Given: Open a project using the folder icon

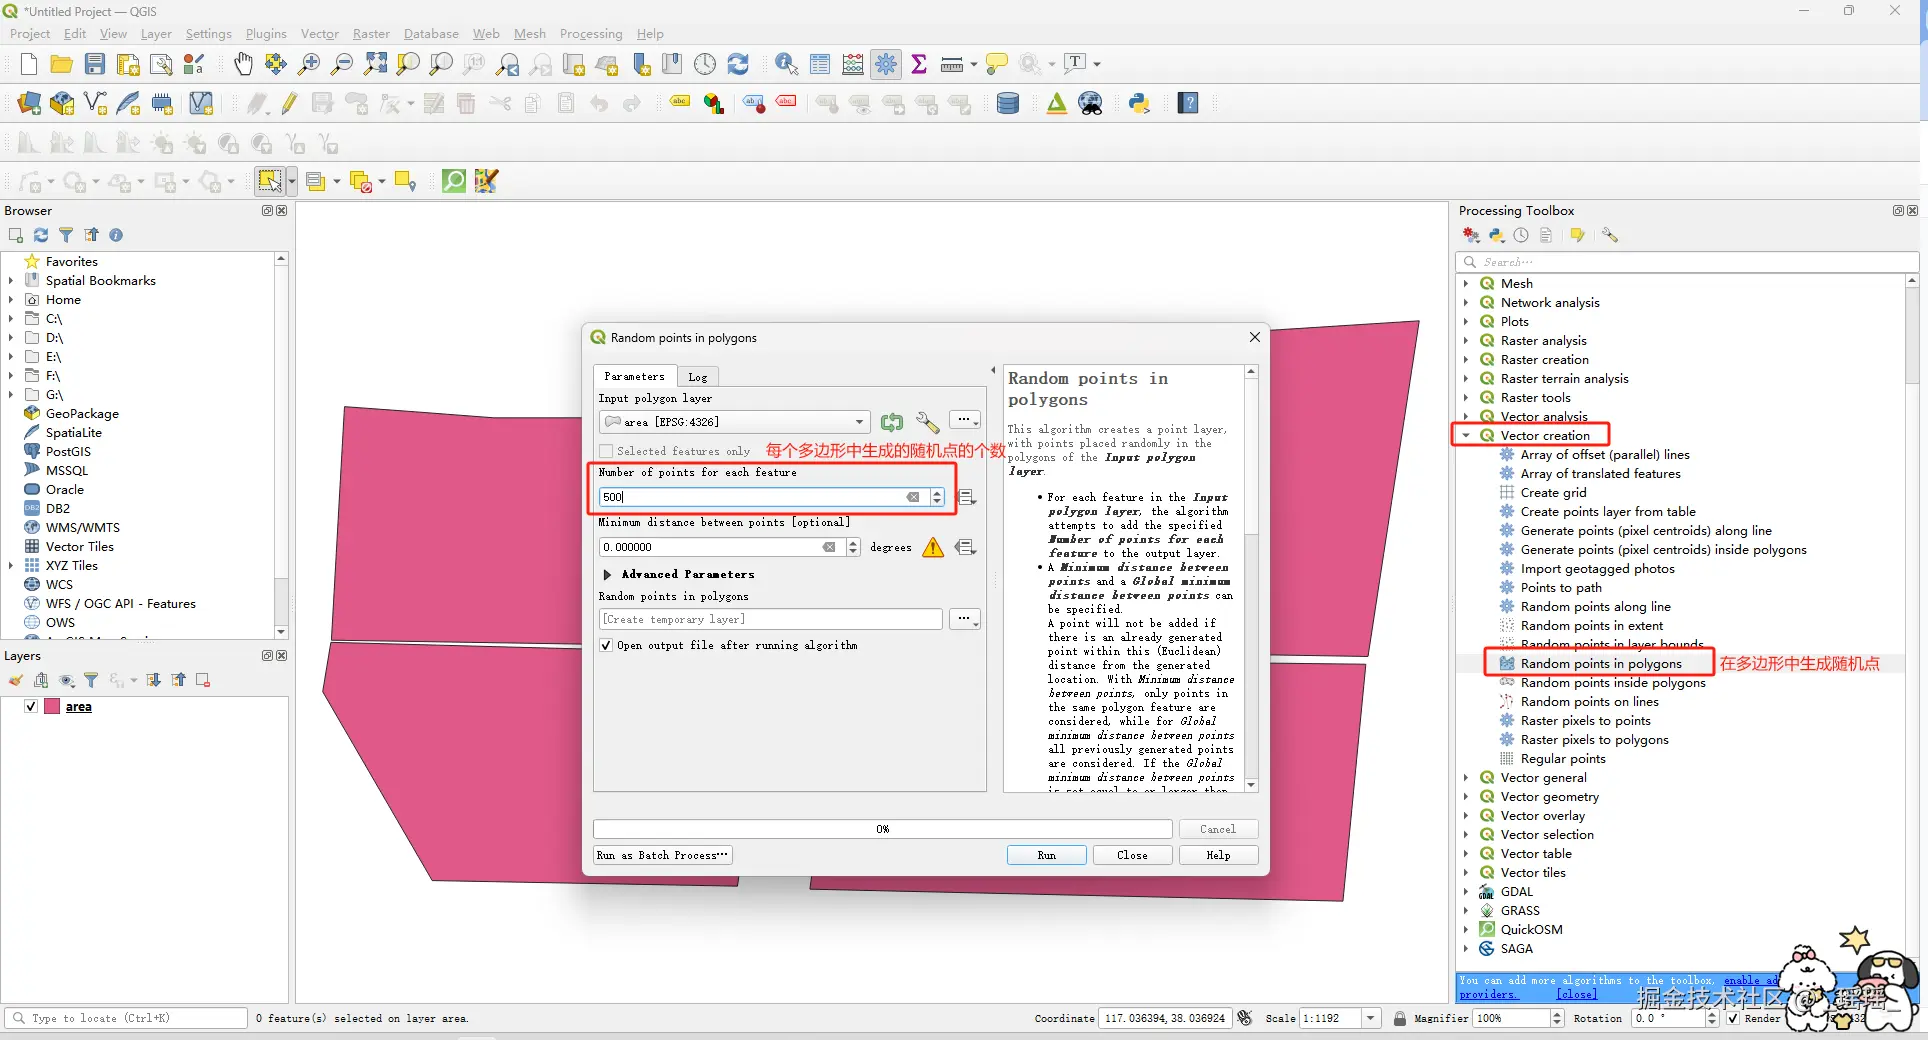Looking at the screenshot, I should [x=61, y=64].
